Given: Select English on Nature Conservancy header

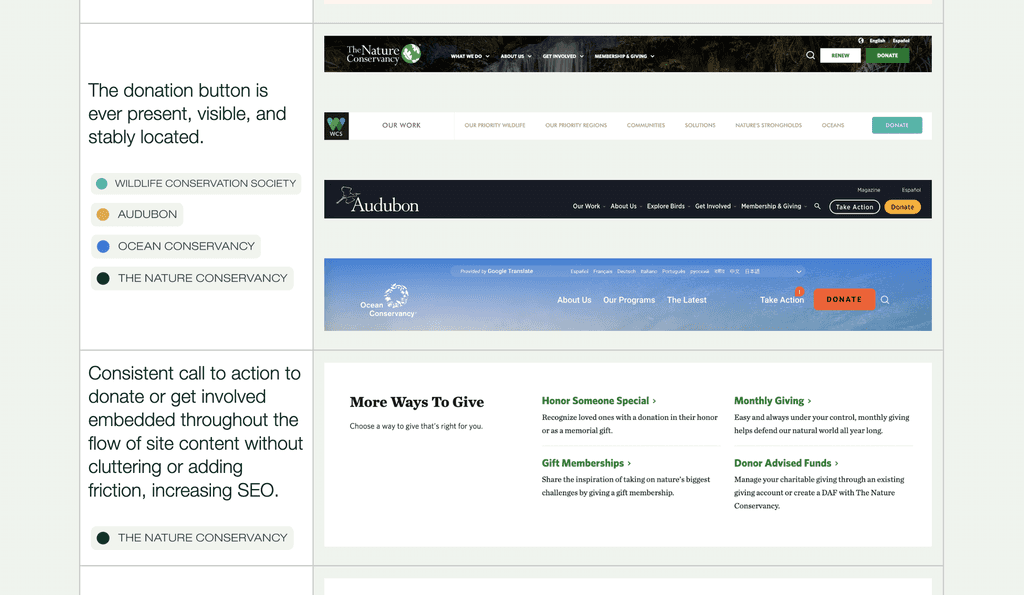Looking at the screenshot, I should (x=877, y=40).
